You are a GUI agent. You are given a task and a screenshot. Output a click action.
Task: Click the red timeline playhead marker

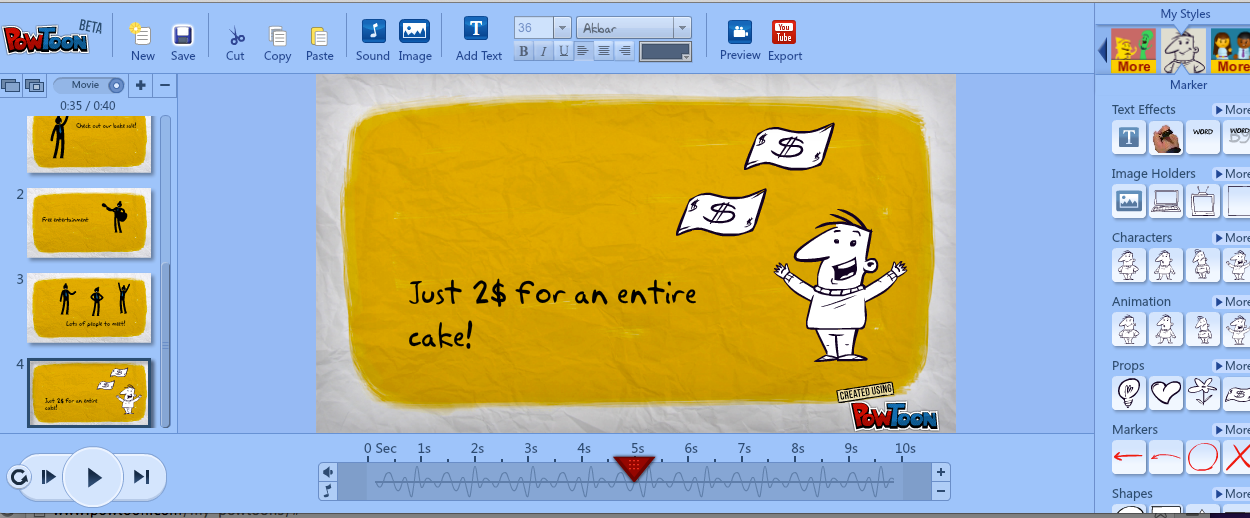pos(634,467)
